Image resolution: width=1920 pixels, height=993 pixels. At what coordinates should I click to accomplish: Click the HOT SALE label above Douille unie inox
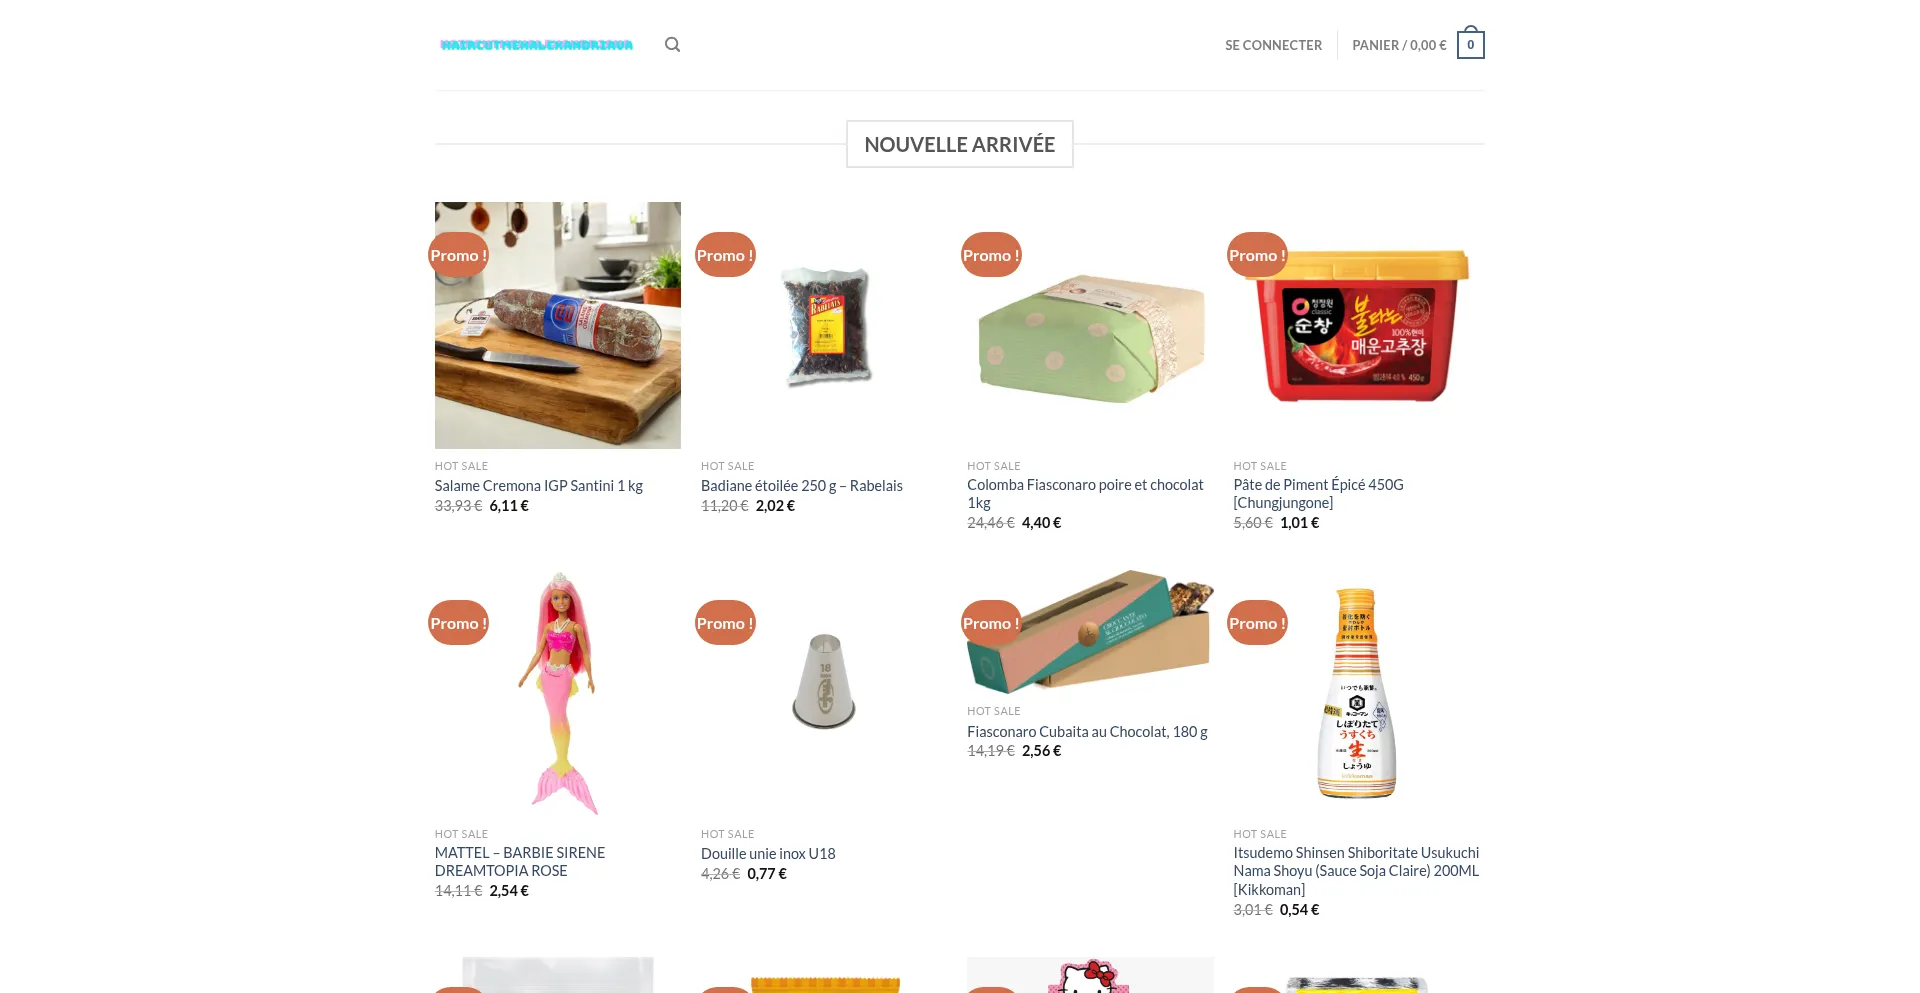coord(727,834)
